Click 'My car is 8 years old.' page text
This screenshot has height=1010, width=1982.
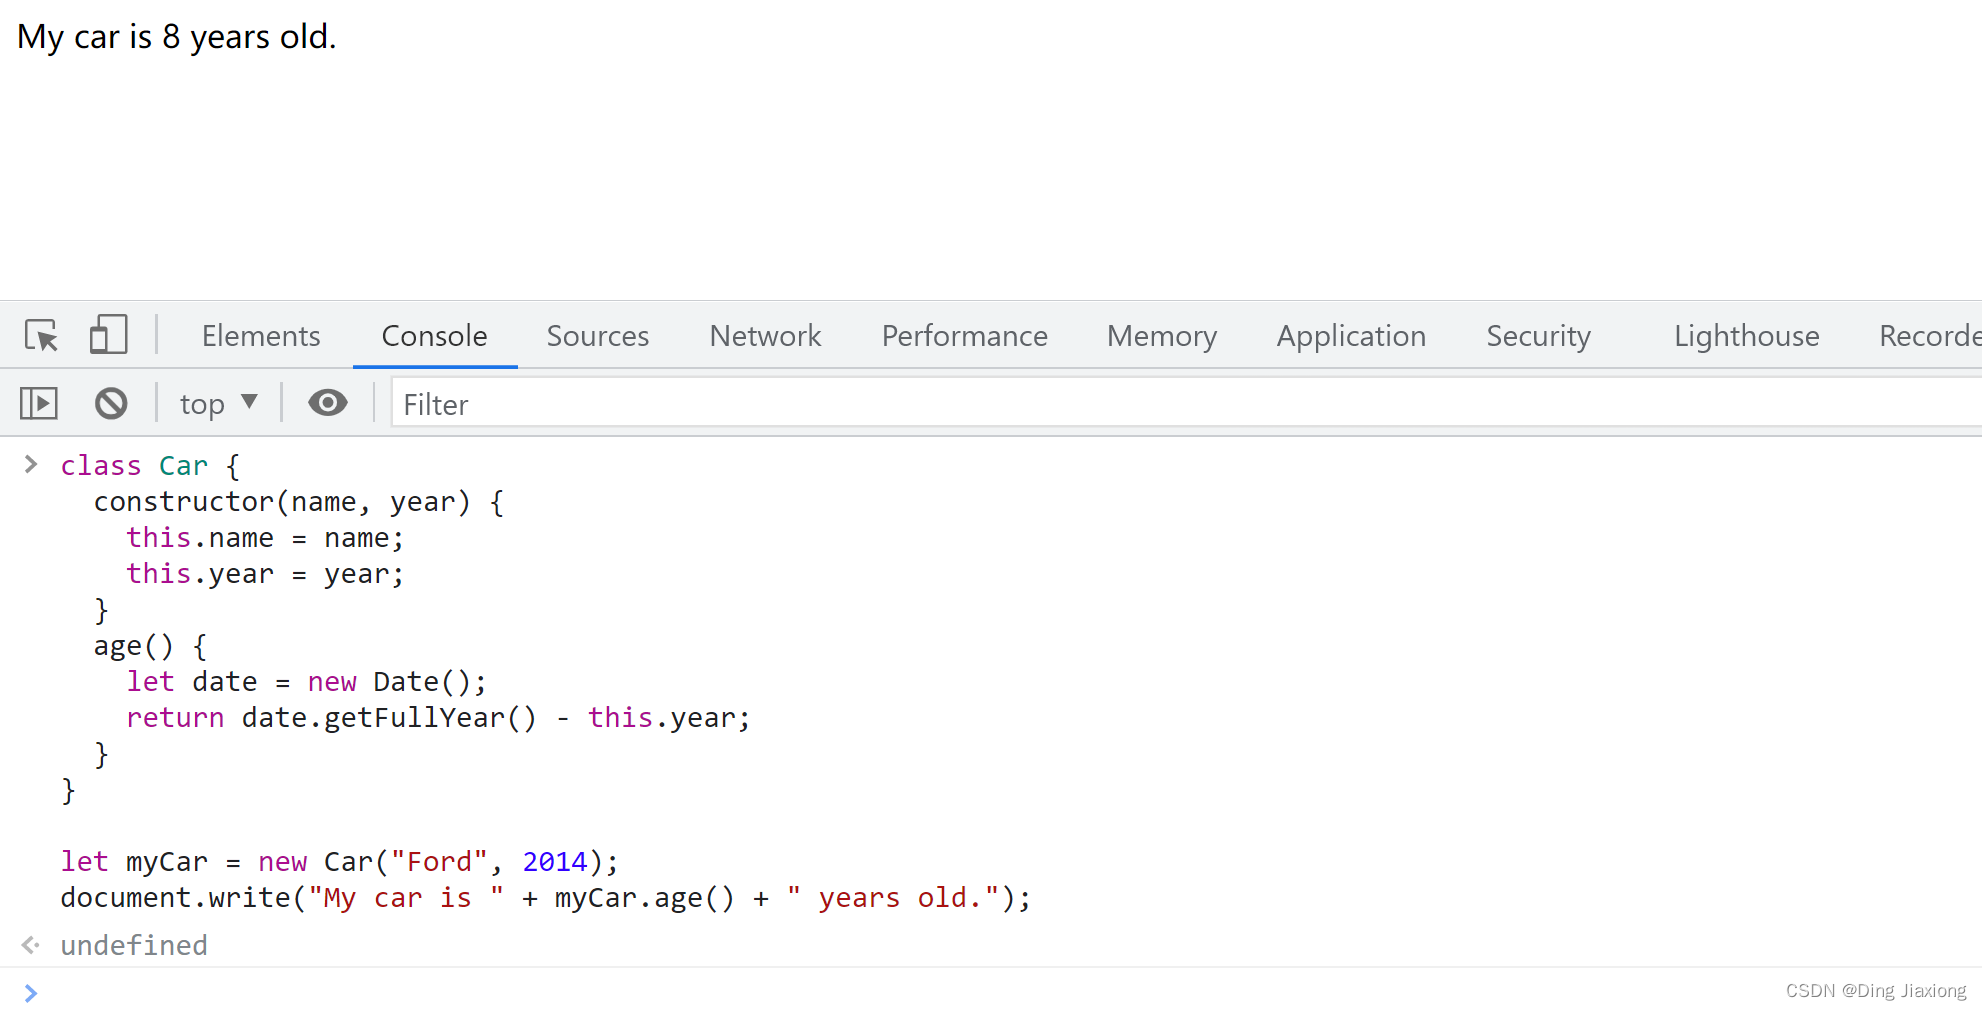tap(177, 37)
